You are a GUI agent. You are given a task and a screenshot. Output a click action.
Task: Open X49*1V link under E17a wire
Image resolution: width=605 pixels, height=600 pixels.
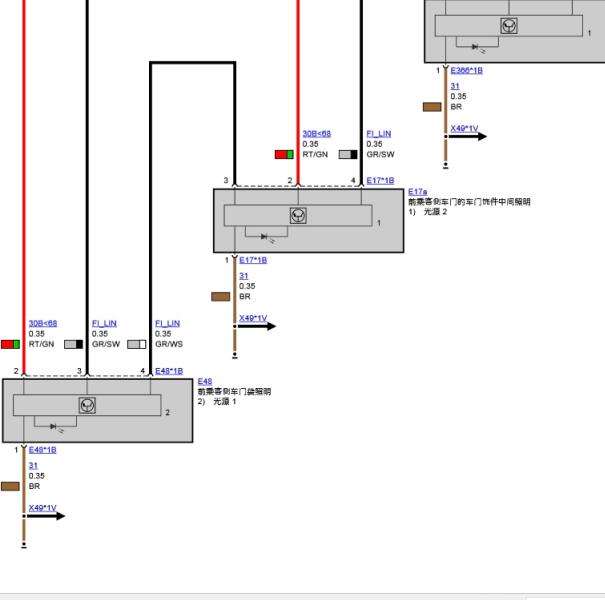pyautogui.click(x=253, y=318)
